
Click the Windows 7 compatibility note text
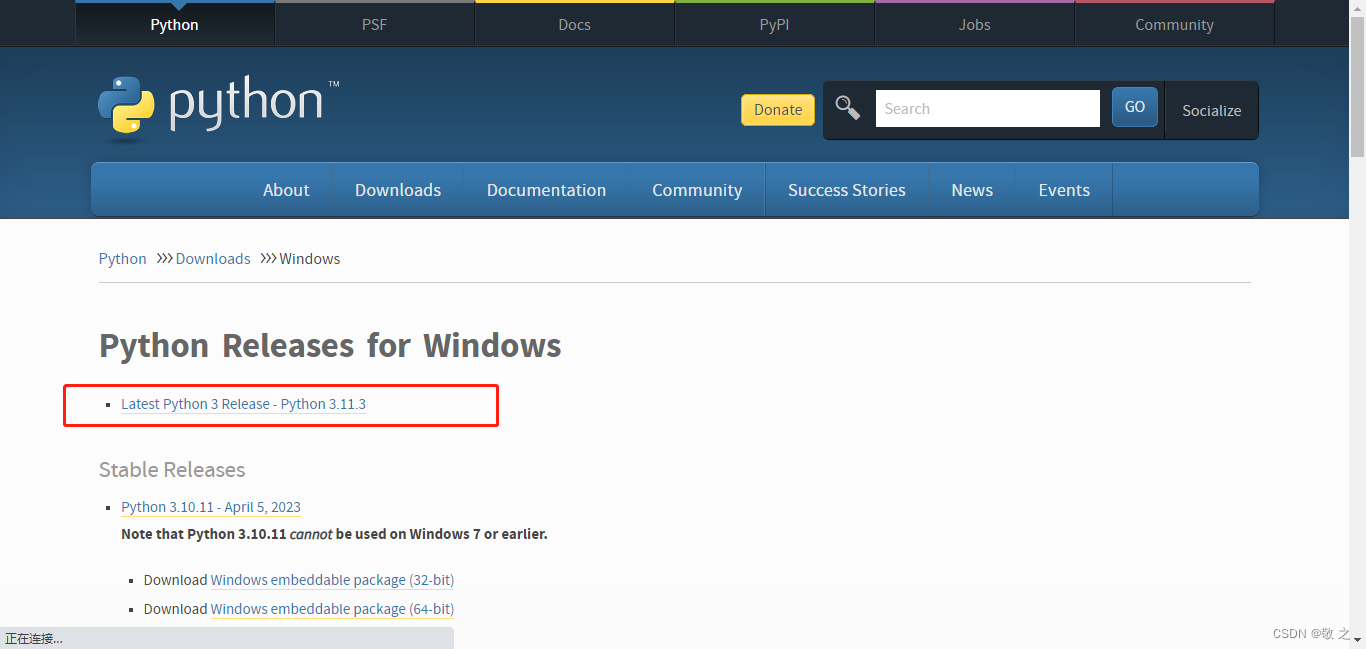click(x=334, y=534)
